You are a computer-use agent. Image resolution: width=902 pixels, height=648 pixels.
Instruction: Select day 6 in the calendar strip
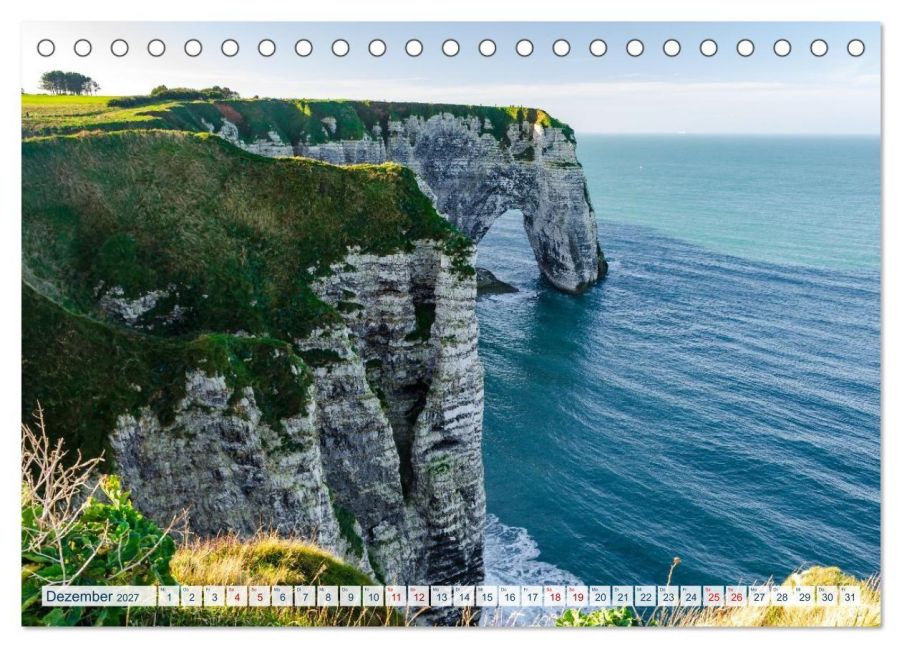[282, 597]
